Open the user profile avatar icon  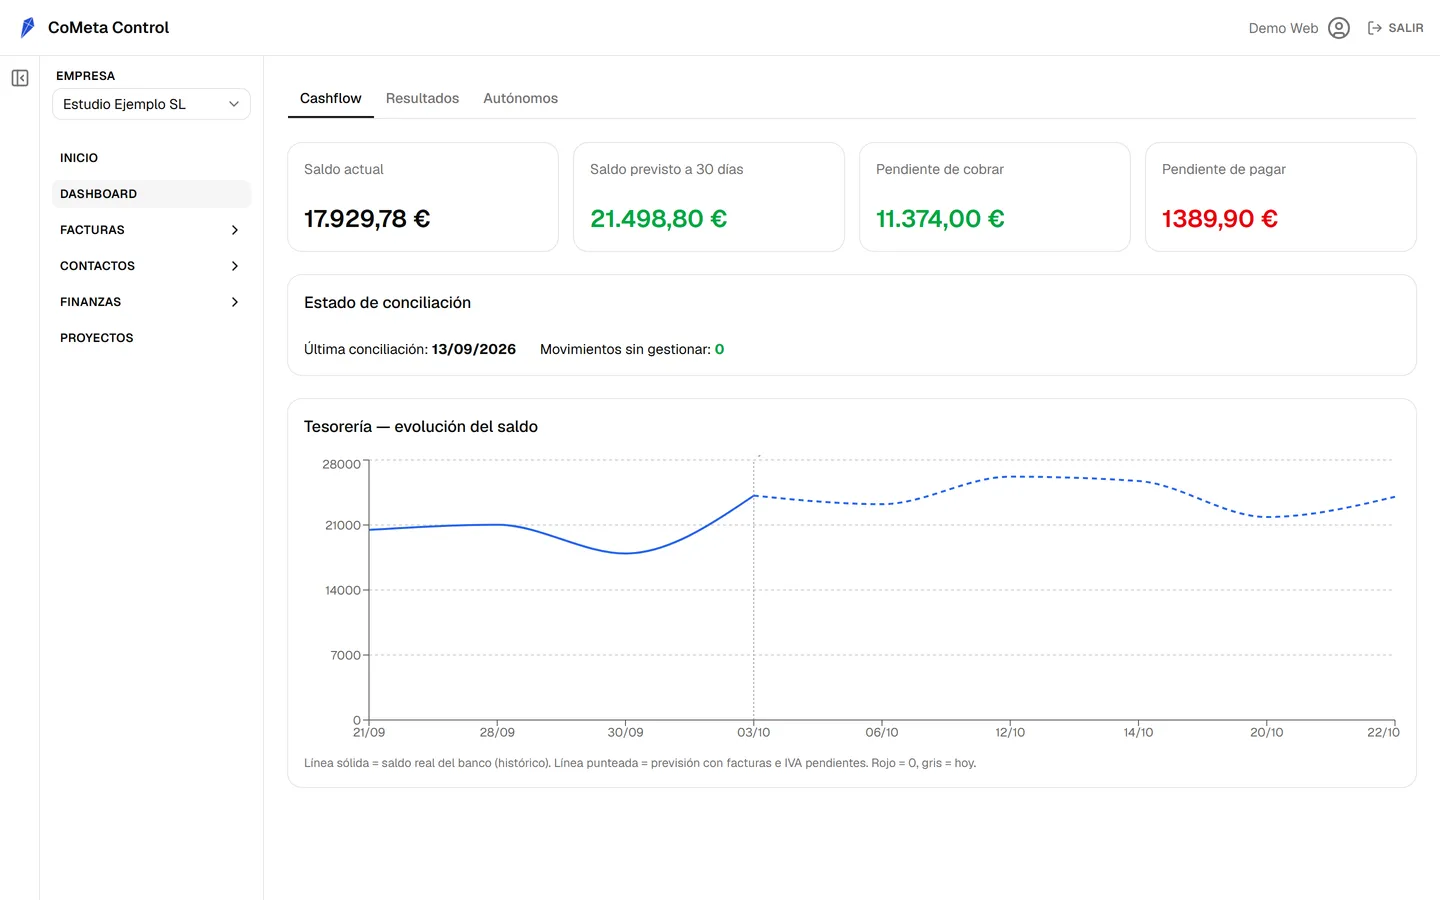1339,28
